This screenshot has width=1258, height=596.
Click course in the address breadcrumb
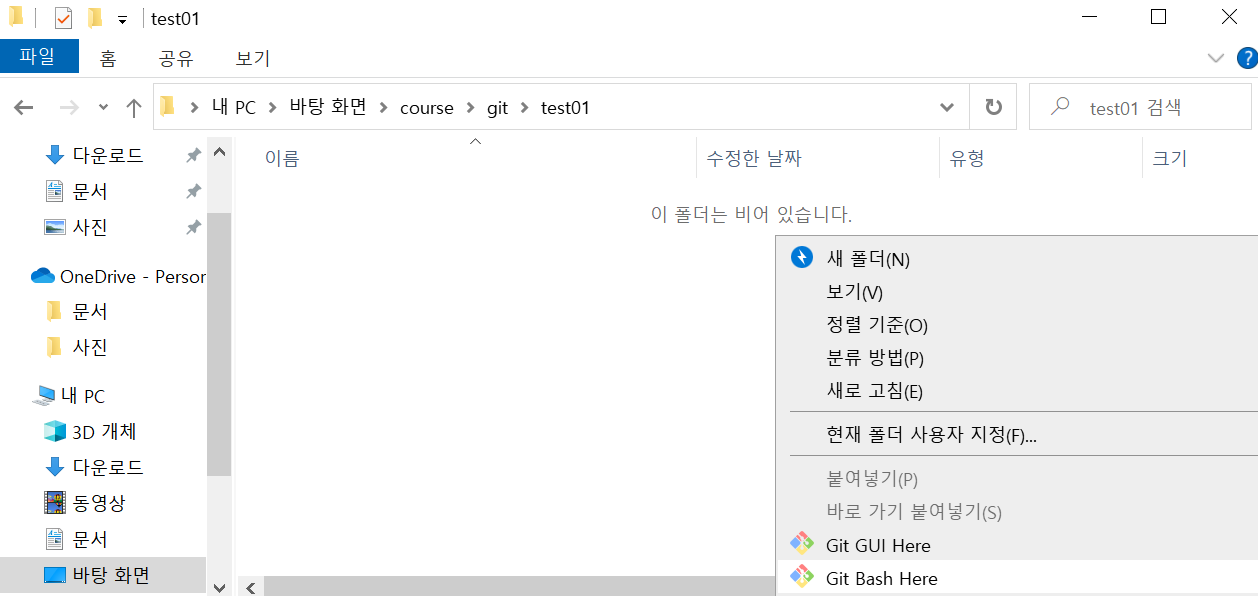[x=427, y=107]
